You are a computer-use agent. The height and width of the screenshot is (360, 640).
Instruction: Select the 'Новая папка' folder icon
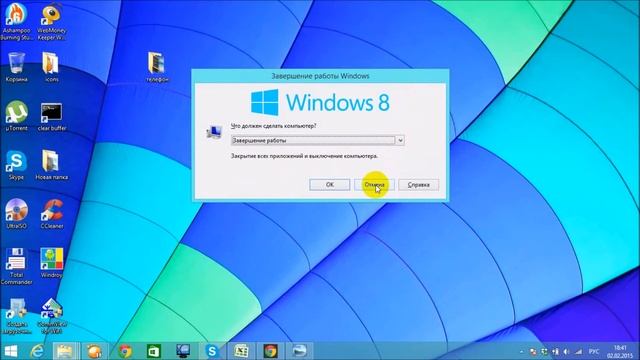51,165
